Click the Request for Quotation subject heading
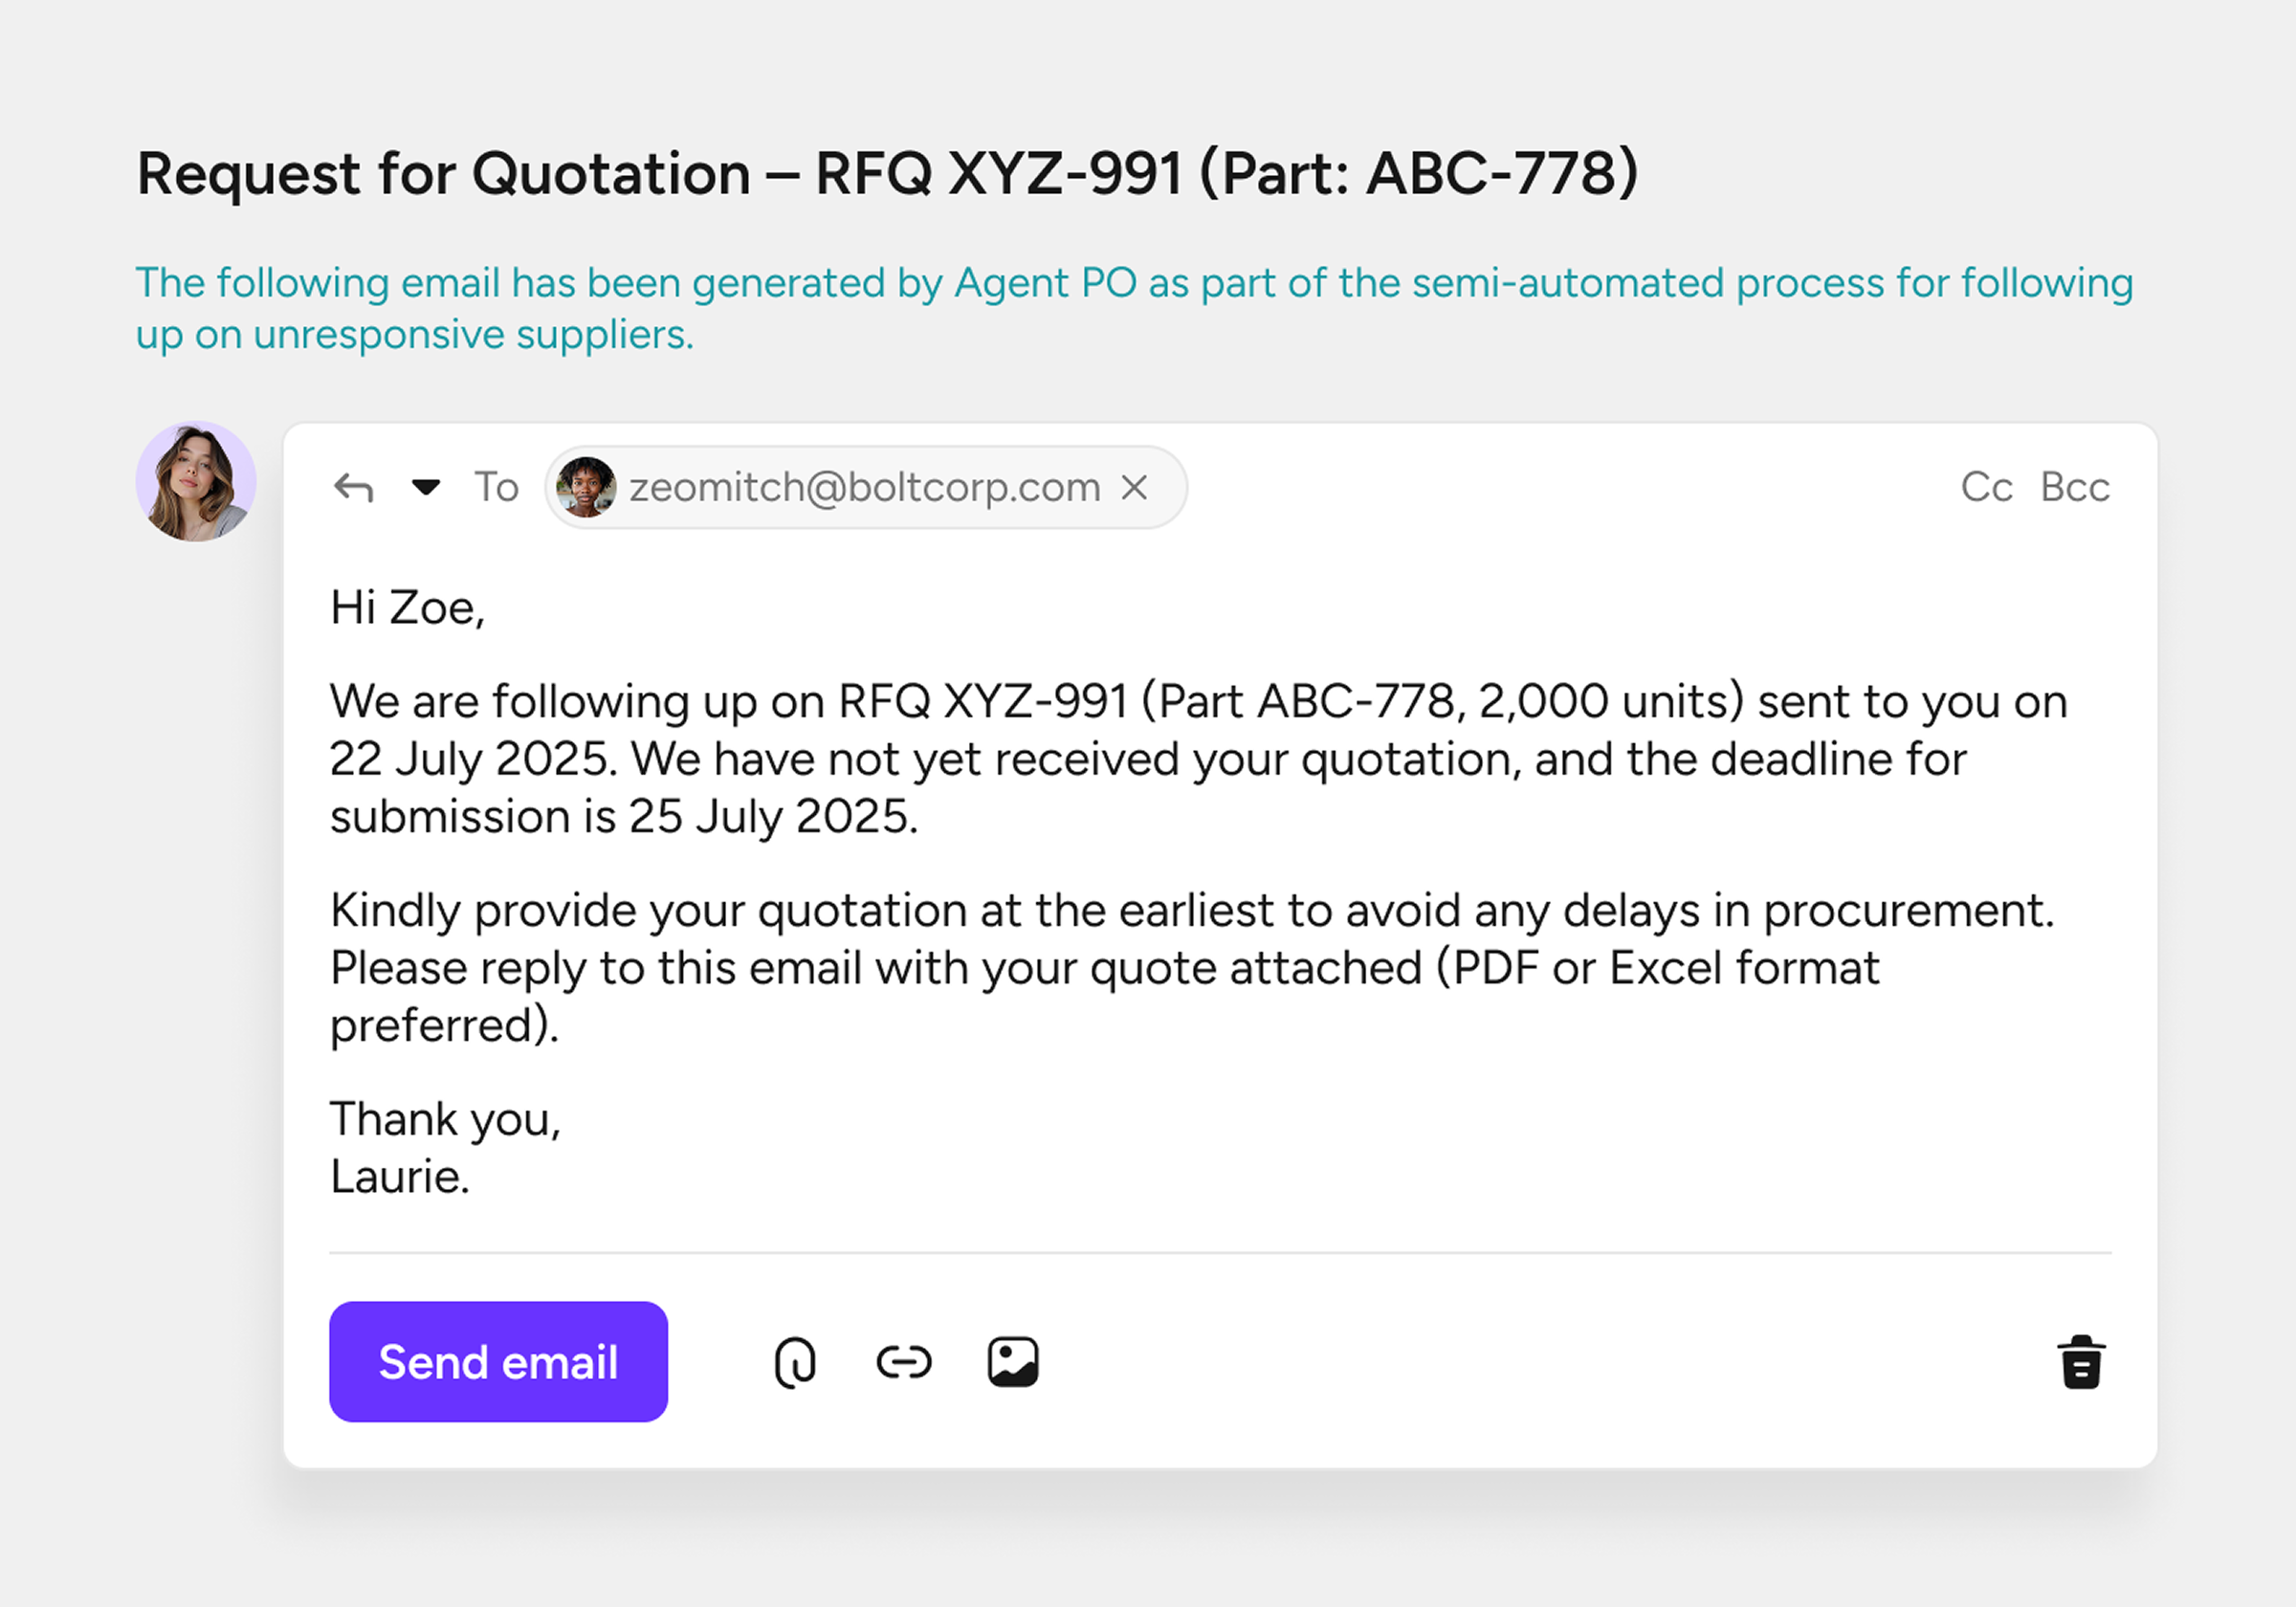 [x=888, y=173]
